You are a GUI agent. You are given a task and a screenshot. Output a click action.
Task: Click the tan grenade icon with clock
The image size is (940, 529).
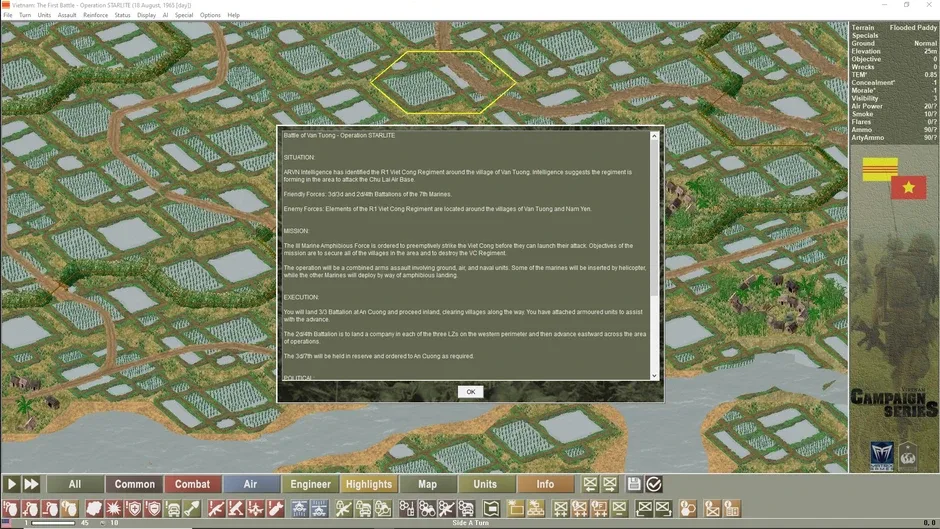point(70,509)
